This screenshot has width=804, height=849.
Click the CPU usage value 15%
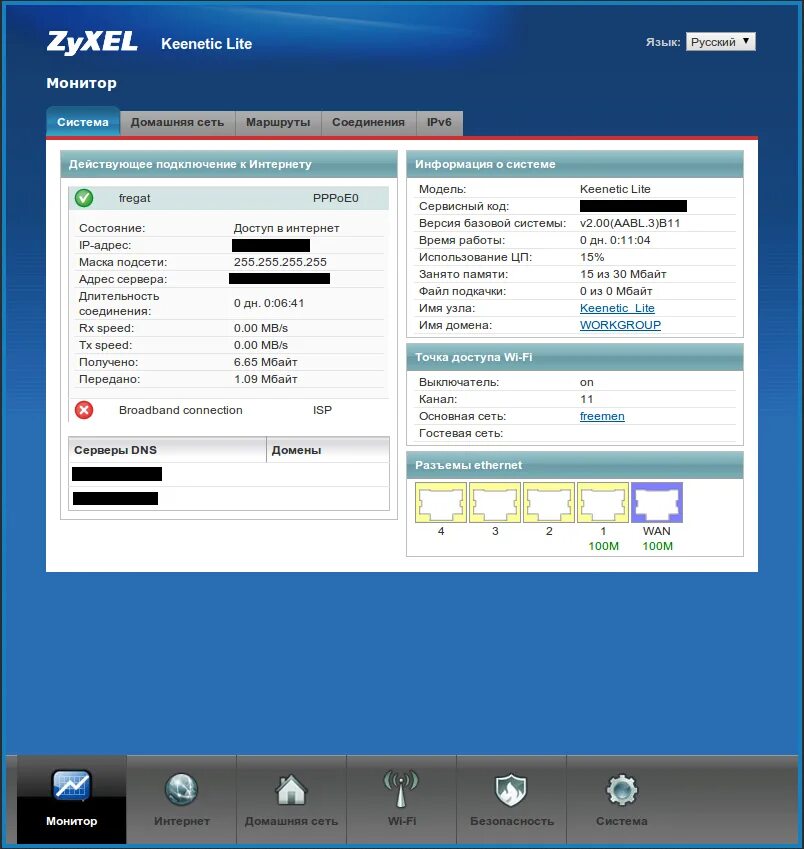pyautogui.click(x=592, y=257)
